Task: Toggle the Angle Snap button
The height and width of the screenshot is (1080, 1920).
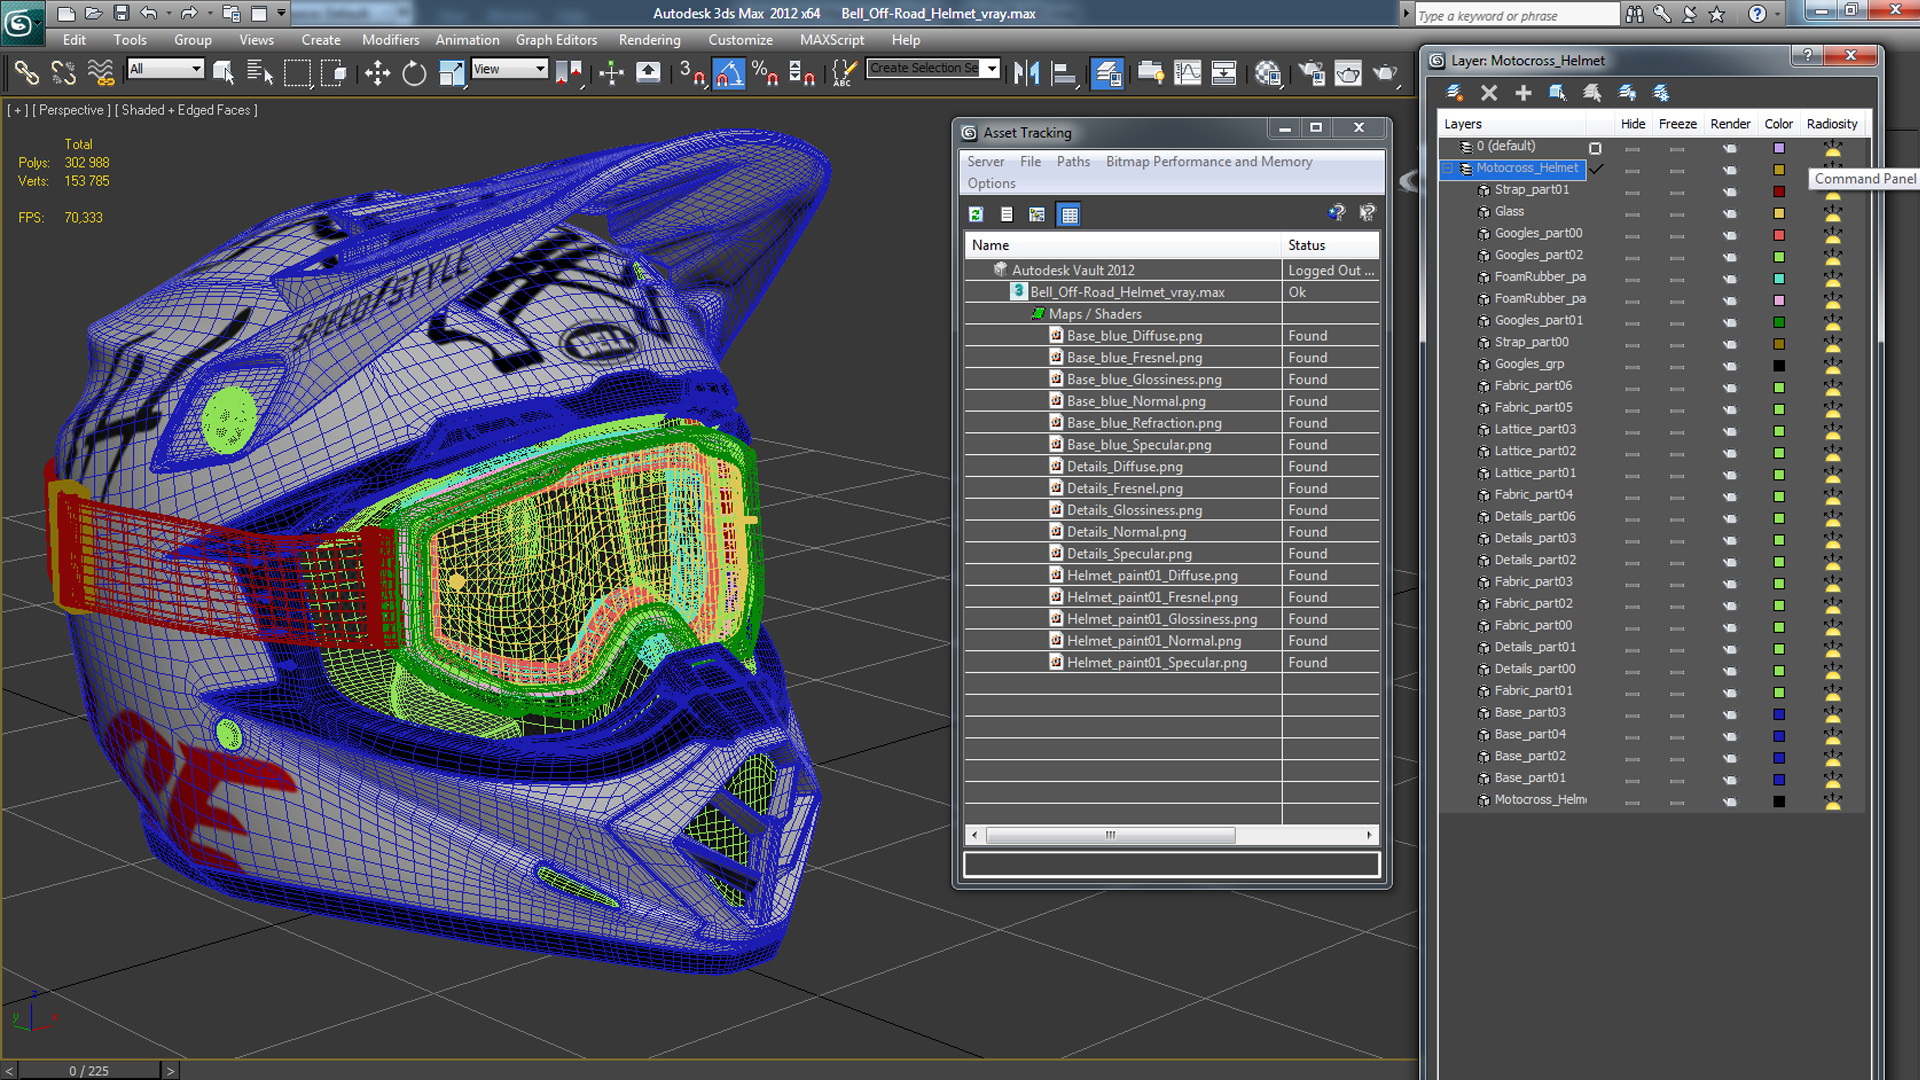Action: (729, 72)
